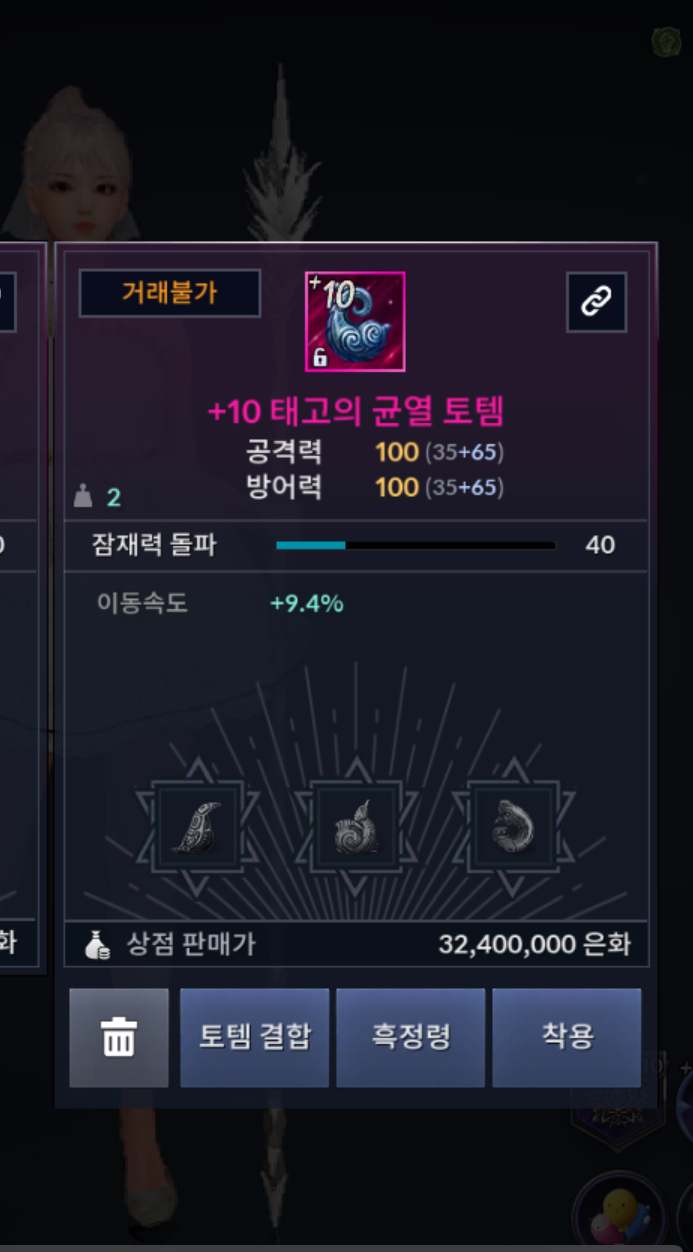
Task: Click the 방어력 100 stat line
Action: click(374, 488)
